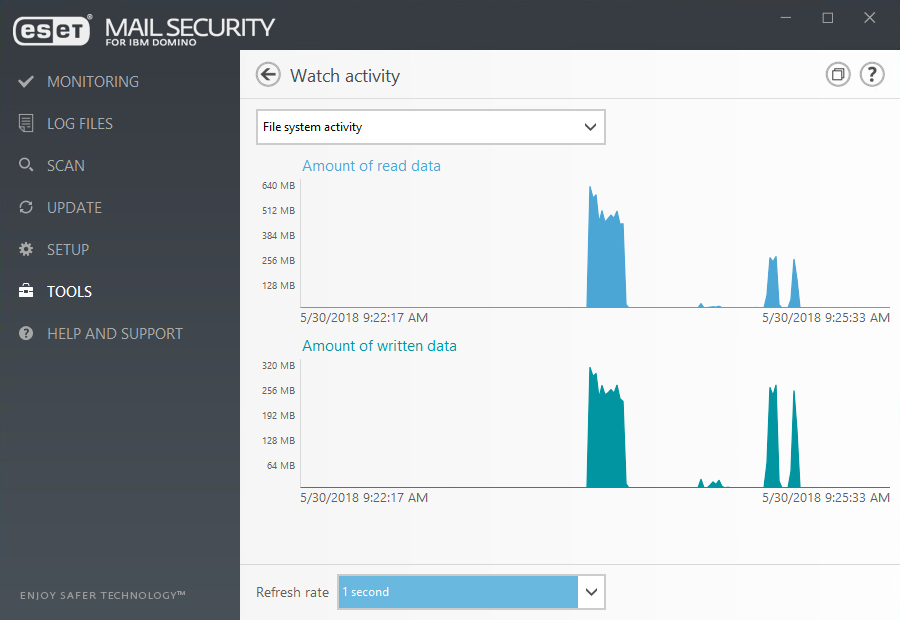Click the Update refresh icon
Viewport: 900px width, 620px height.
point(26,207)
